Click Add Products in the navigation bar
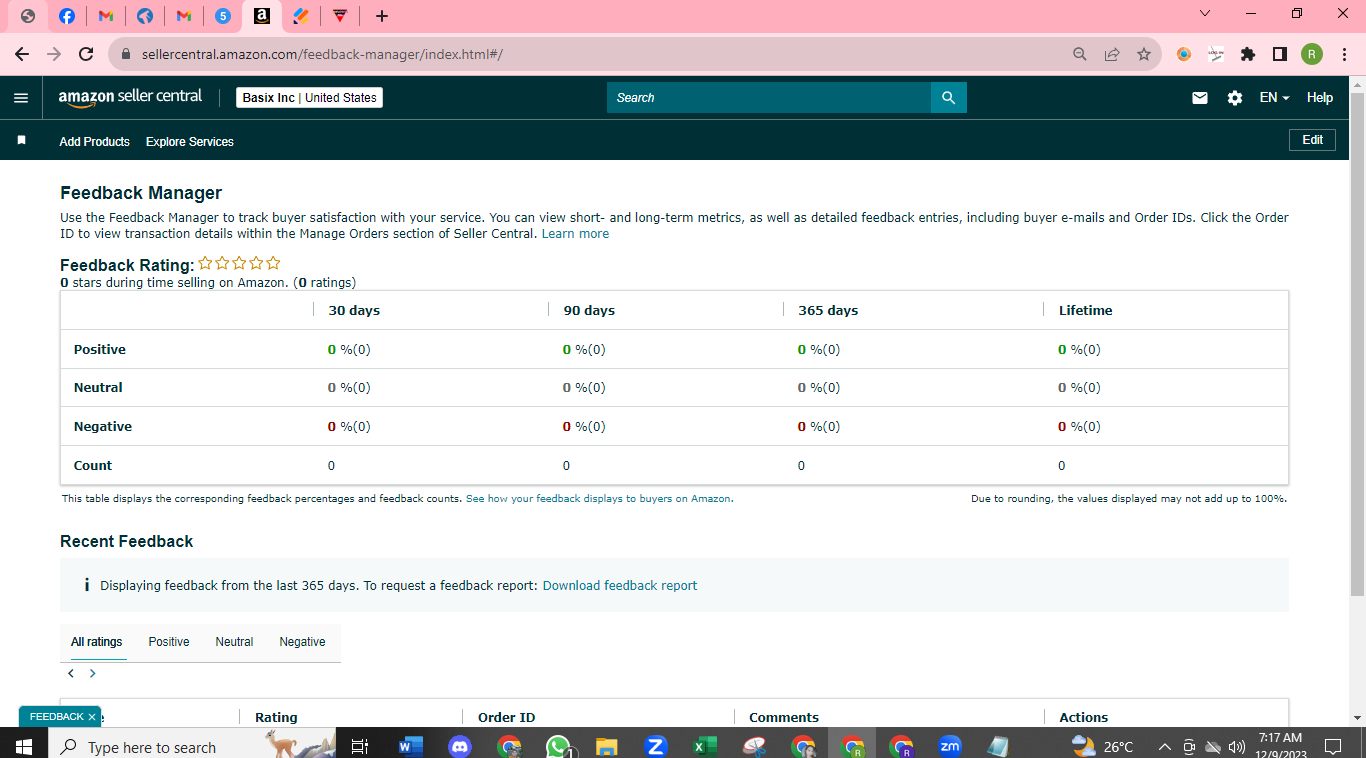This screenshot has height=758, width=1366. 95,142
